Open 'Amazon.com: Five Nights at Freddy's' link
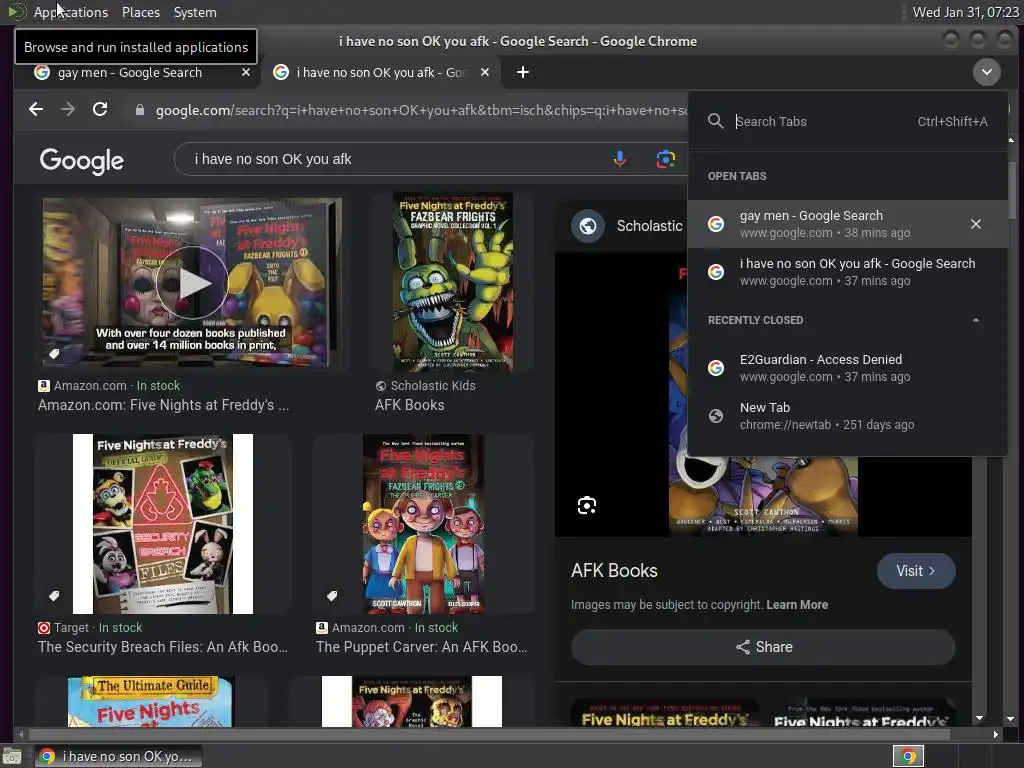 point(163,405)
